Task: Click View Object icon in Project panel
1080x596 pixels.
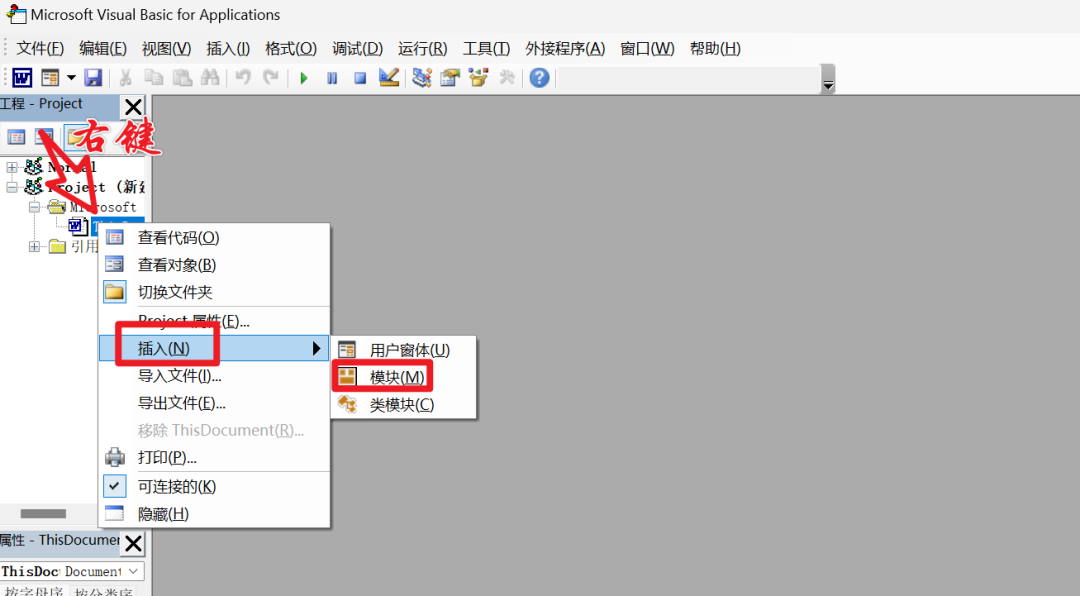Action: coord(44,137)
